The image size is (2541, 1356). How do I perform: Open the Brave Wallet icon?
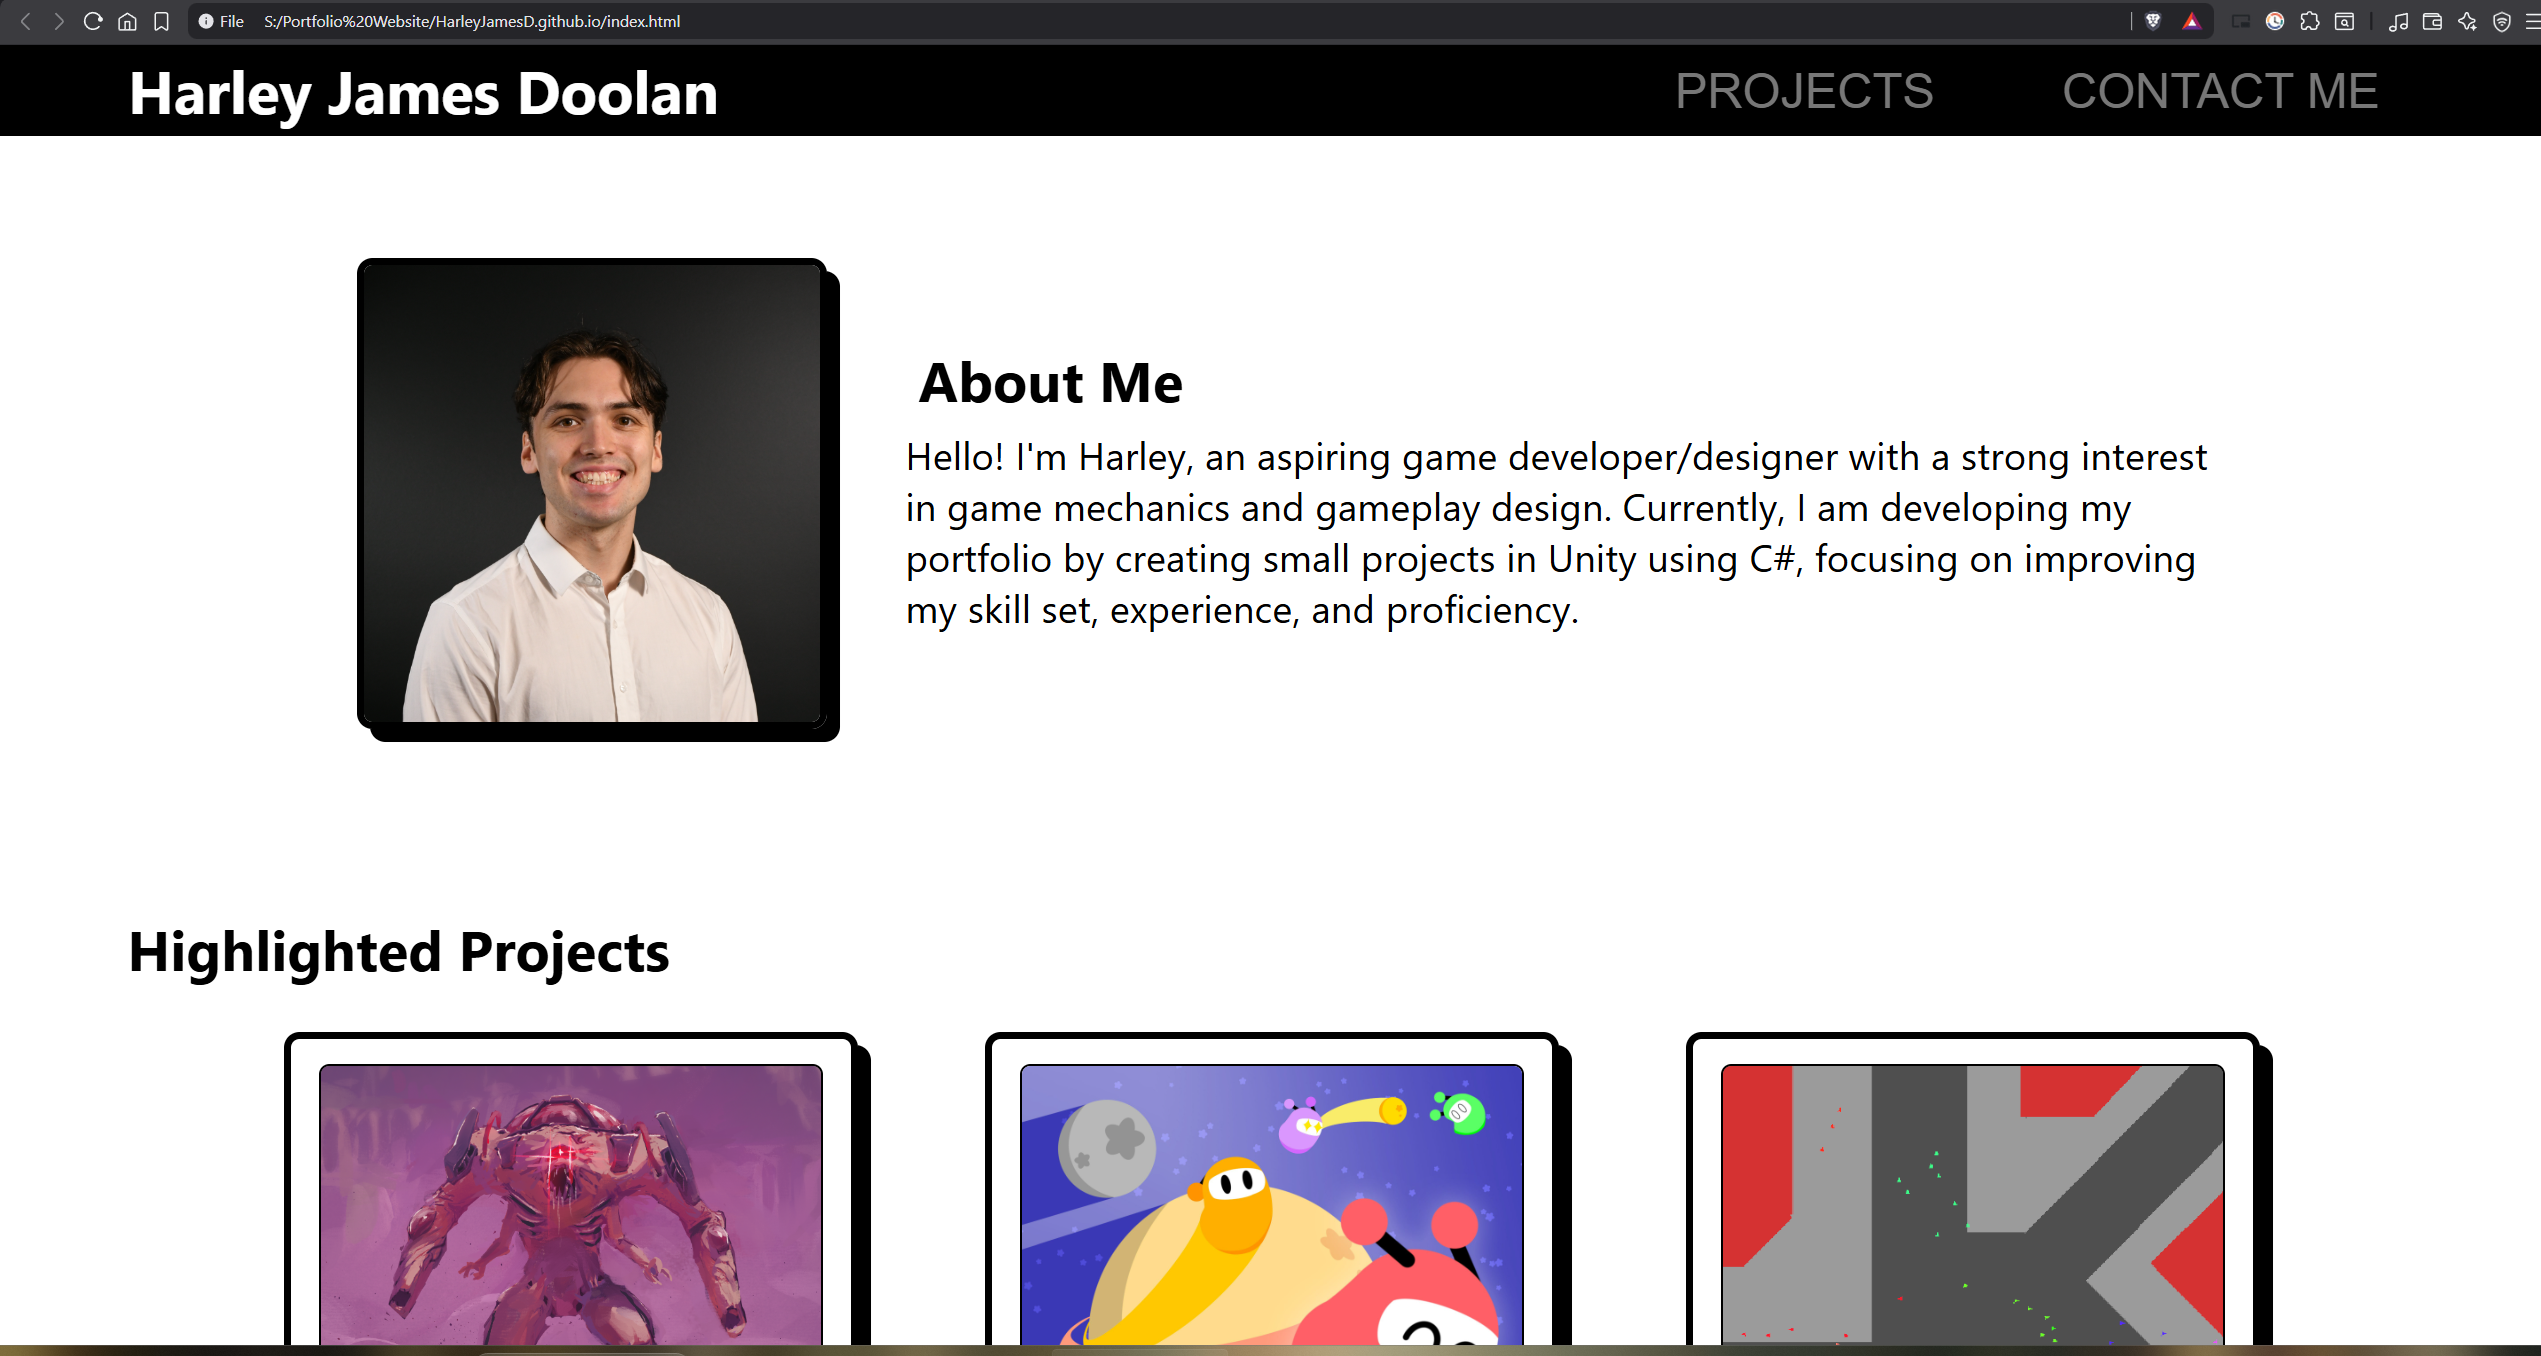2432,21
